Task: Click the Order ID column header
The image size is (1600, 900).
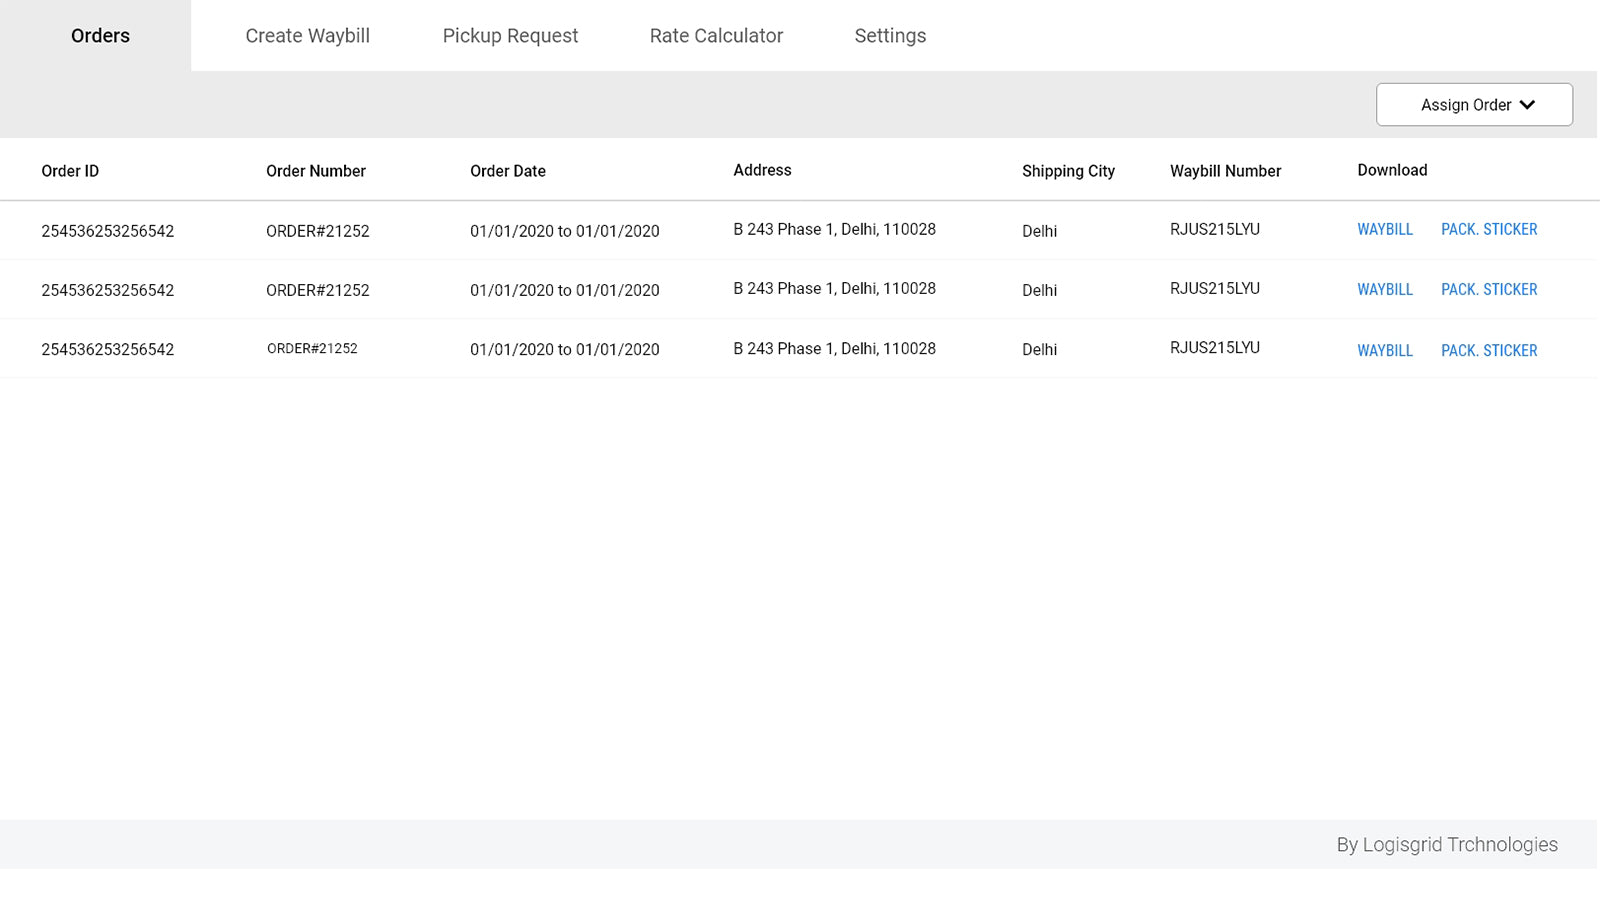Action: pos(70,171)
